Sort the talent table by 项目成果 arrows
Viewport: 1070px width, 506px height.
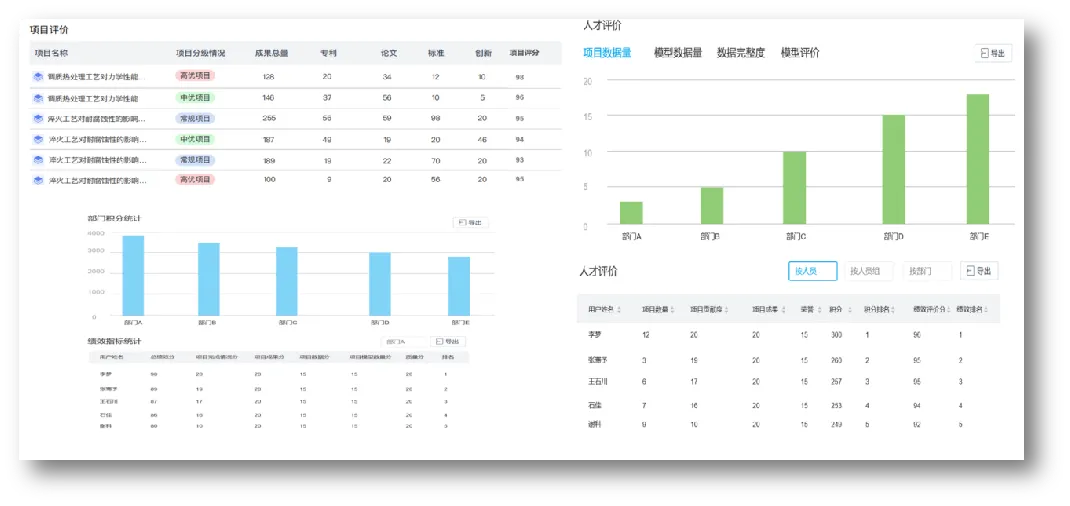point(784,310)
